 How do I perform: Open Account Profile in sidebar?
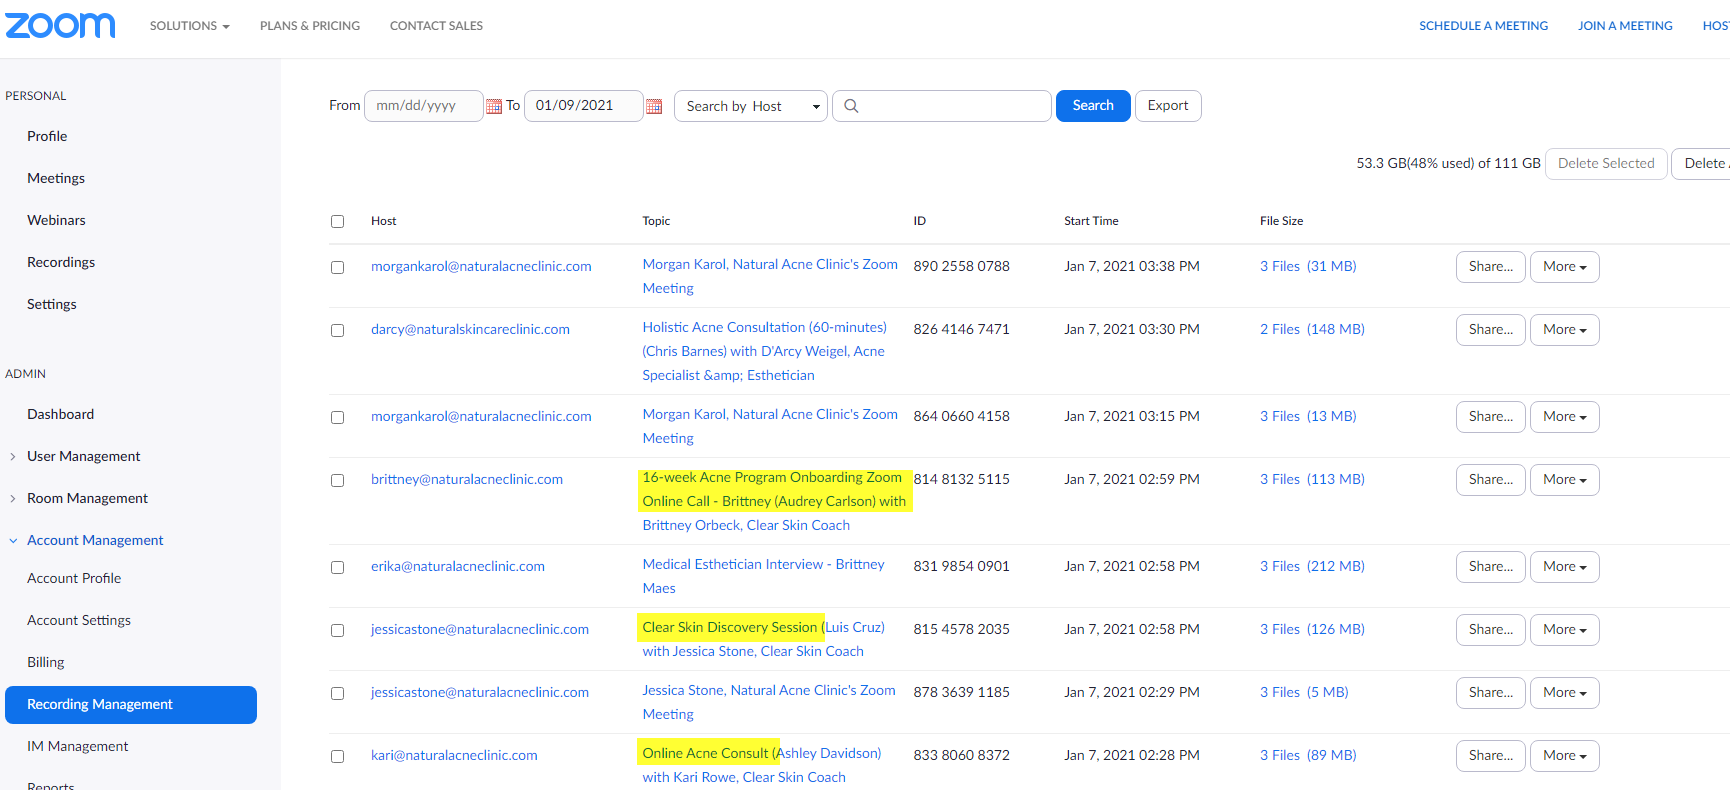74,578
